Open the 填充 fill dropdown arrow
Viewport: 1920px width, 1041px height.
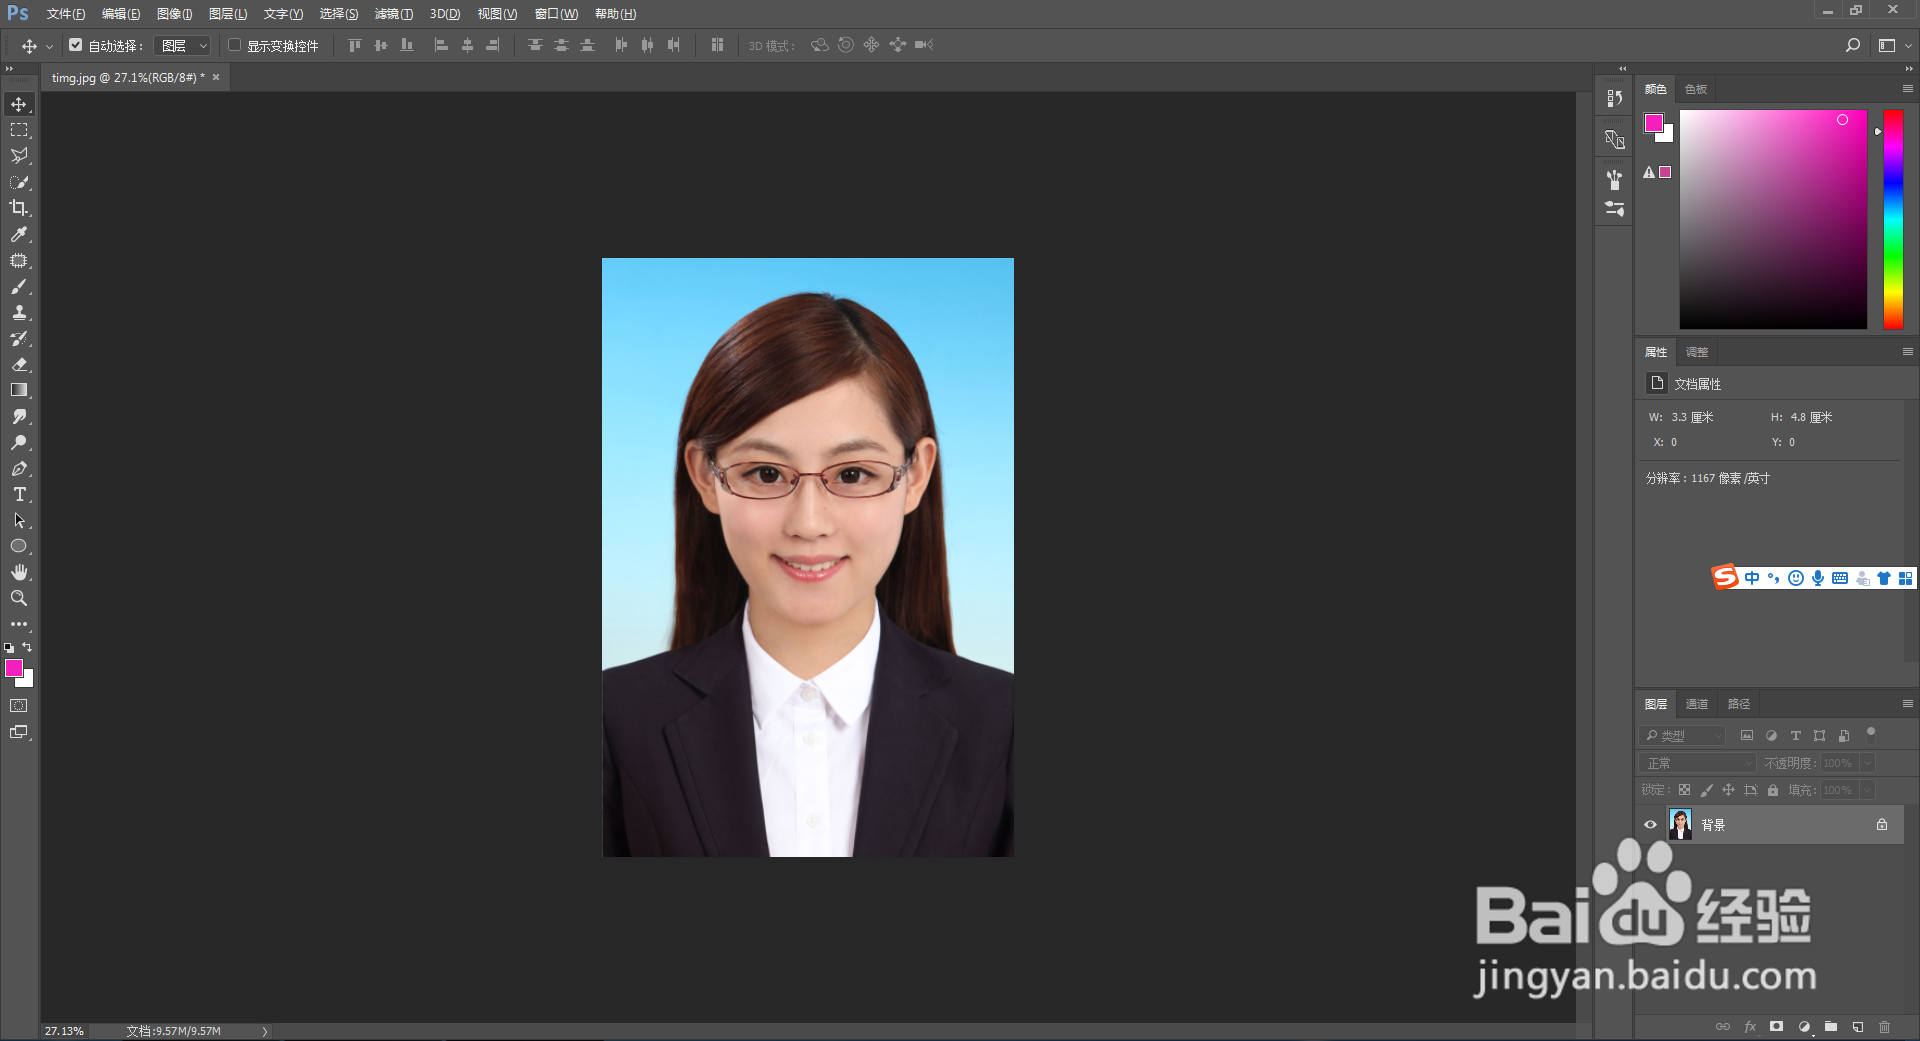[1867, 790]
